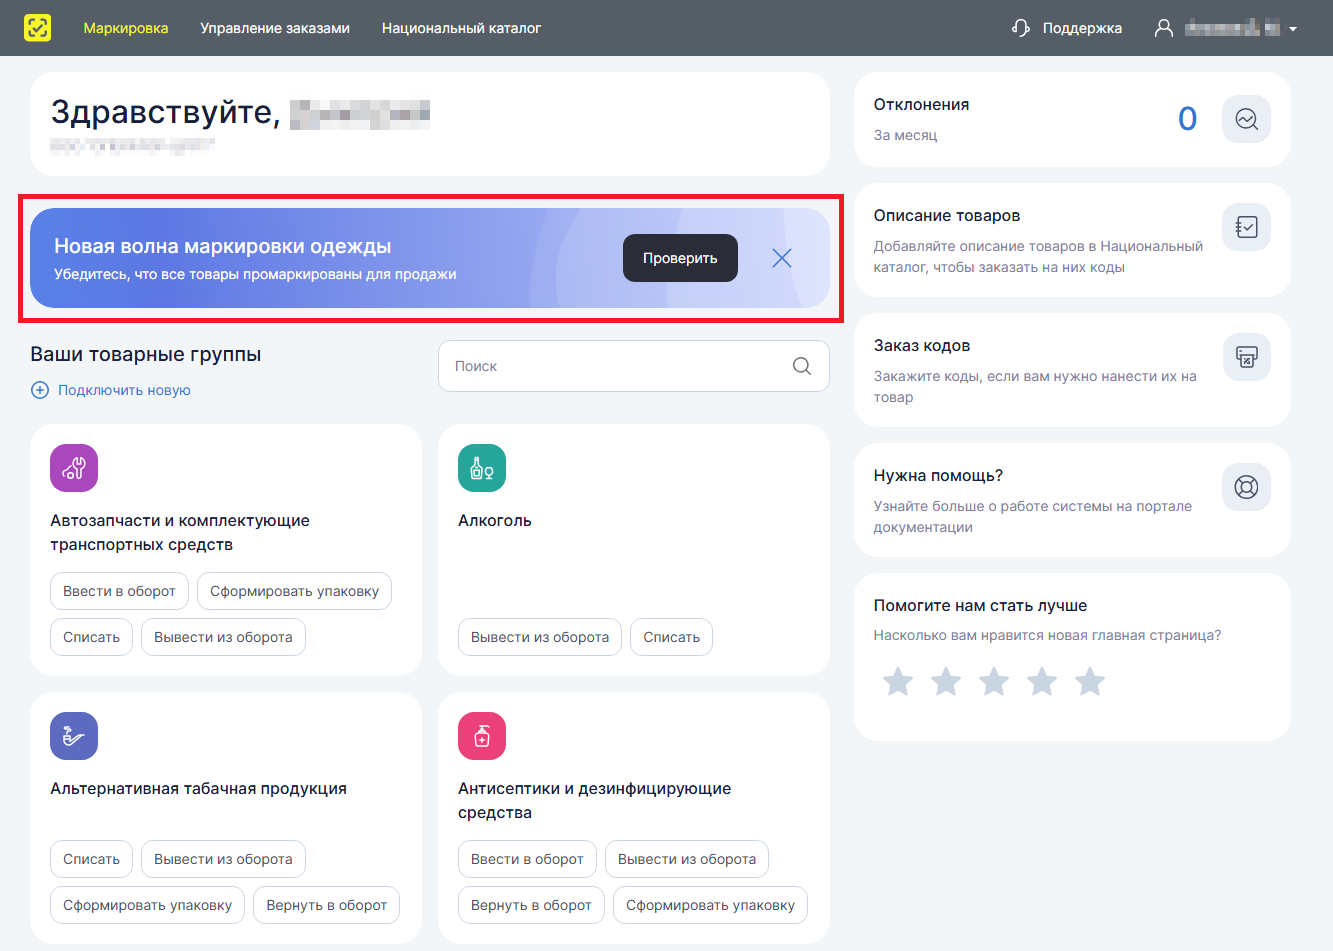Click the Подключить новую link
Viewport: 1333px width, 951px height.
[x=124, y=390]
